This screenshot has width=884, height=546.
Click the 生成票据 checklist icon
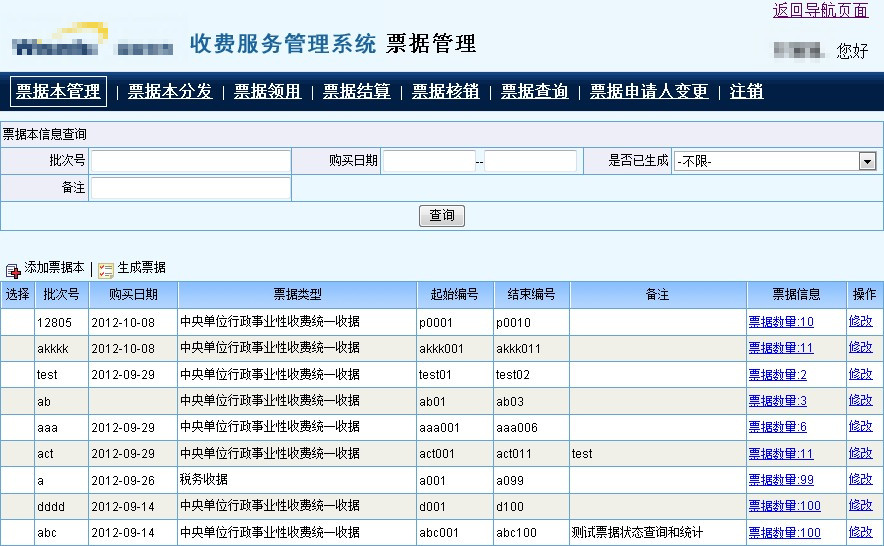pos(106,270)
